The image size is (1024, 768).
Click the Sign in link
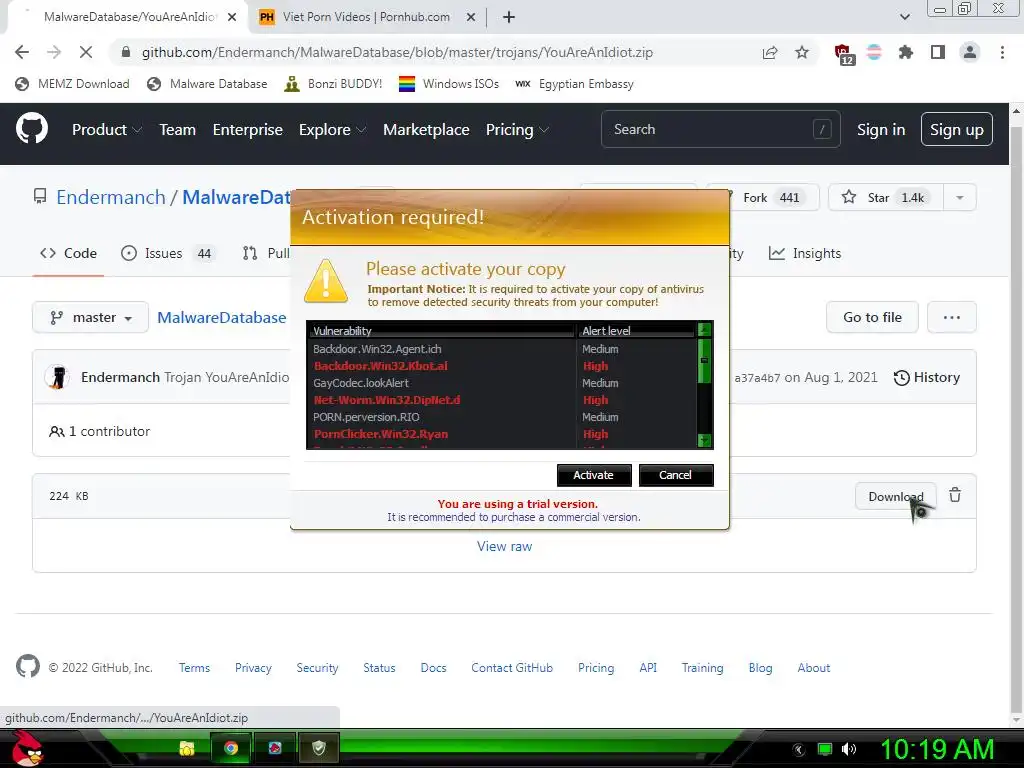tap(881, 129)
